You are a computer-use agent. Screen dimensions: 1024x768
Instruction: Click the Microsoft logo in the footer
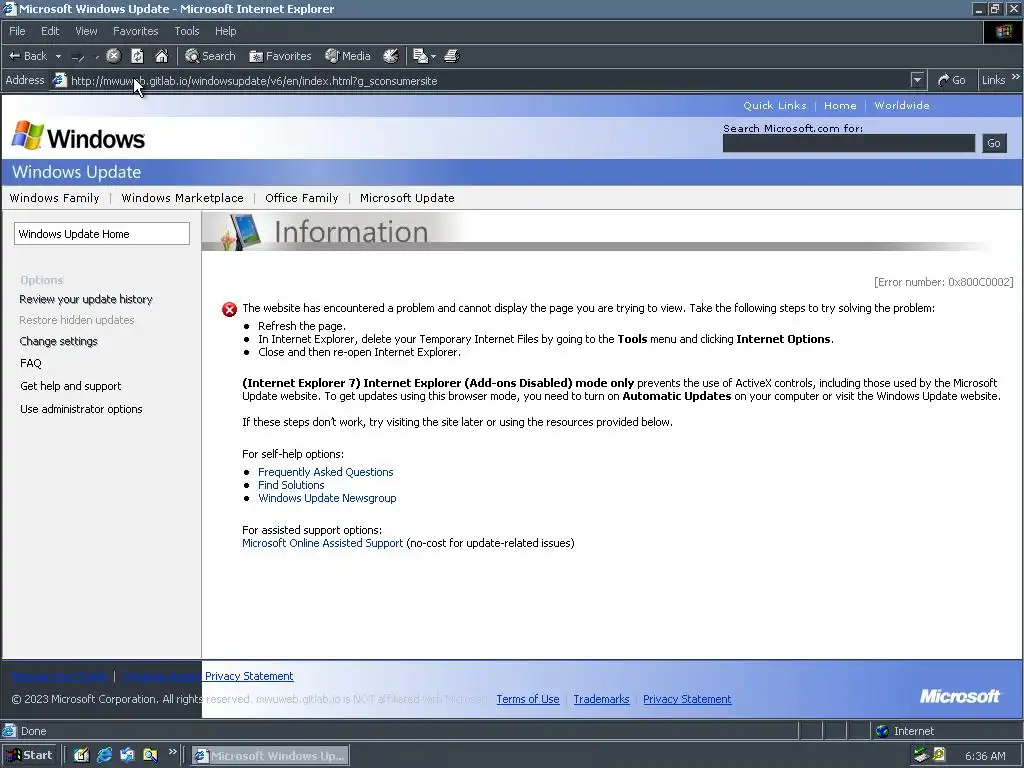point(959,696)
